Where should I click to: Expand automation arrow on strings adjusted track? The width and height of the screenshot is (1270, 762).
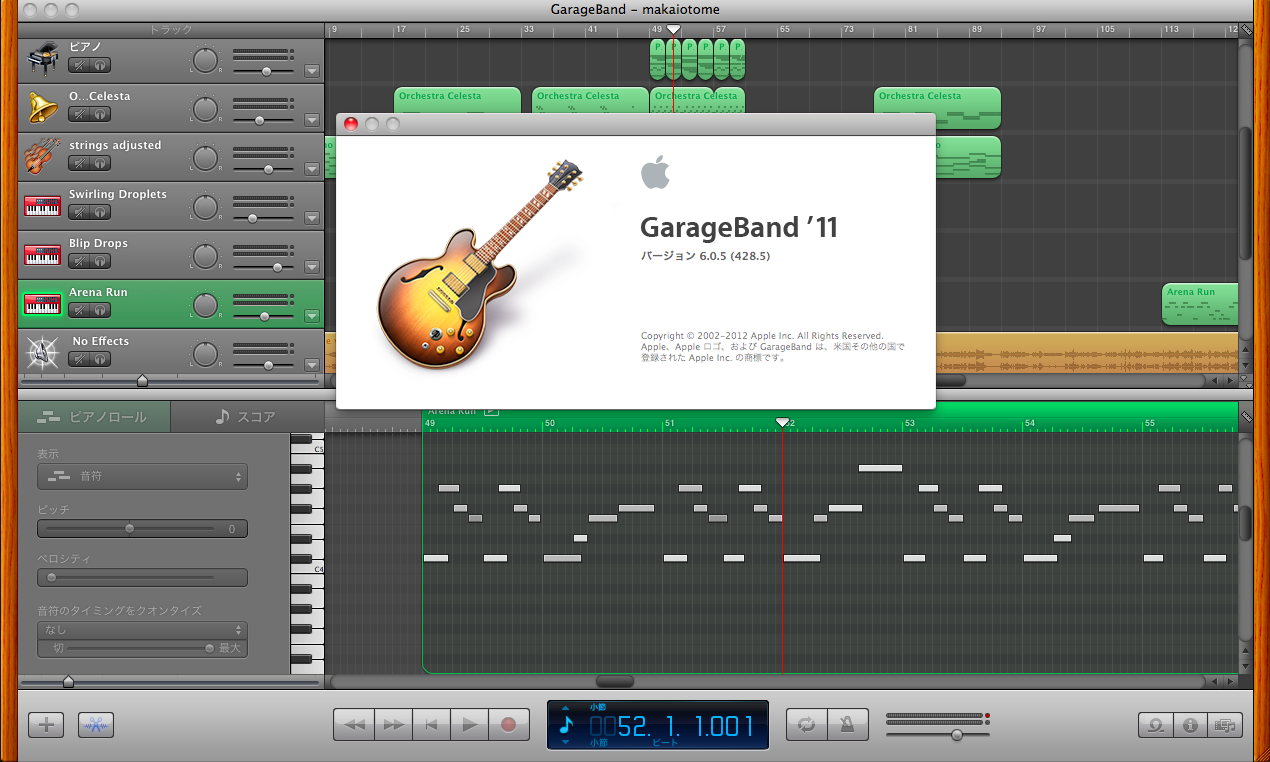311,169
